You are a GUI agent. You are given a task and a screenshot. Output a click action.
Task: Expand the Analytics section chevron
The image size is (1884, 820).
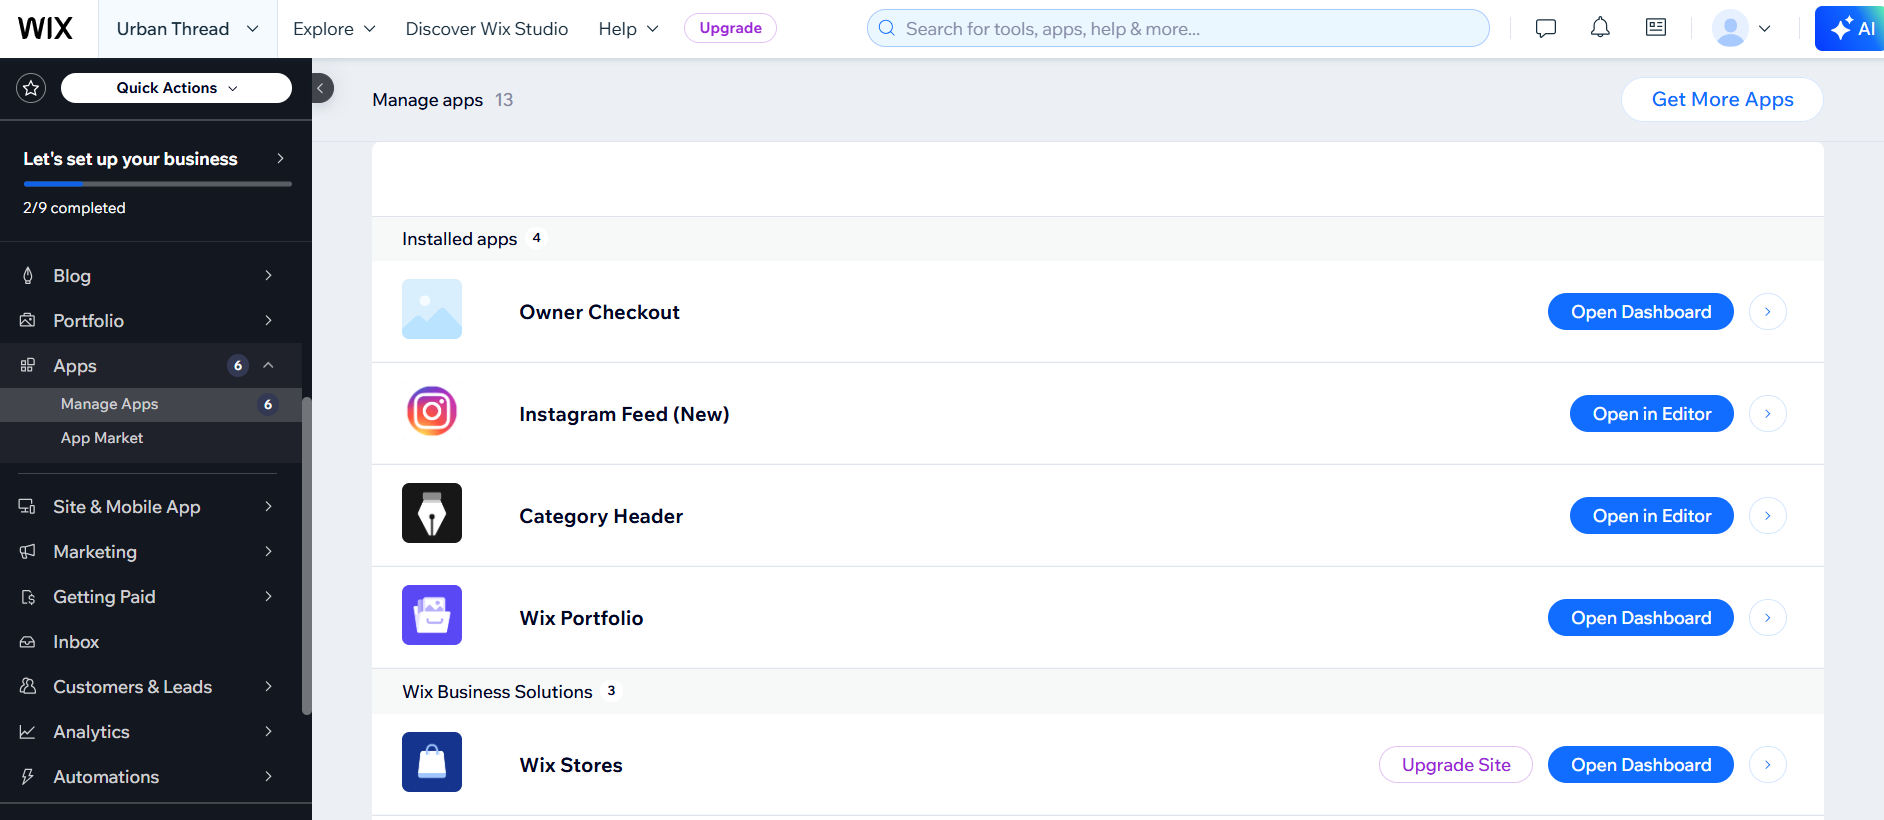(x=268, y=731)
